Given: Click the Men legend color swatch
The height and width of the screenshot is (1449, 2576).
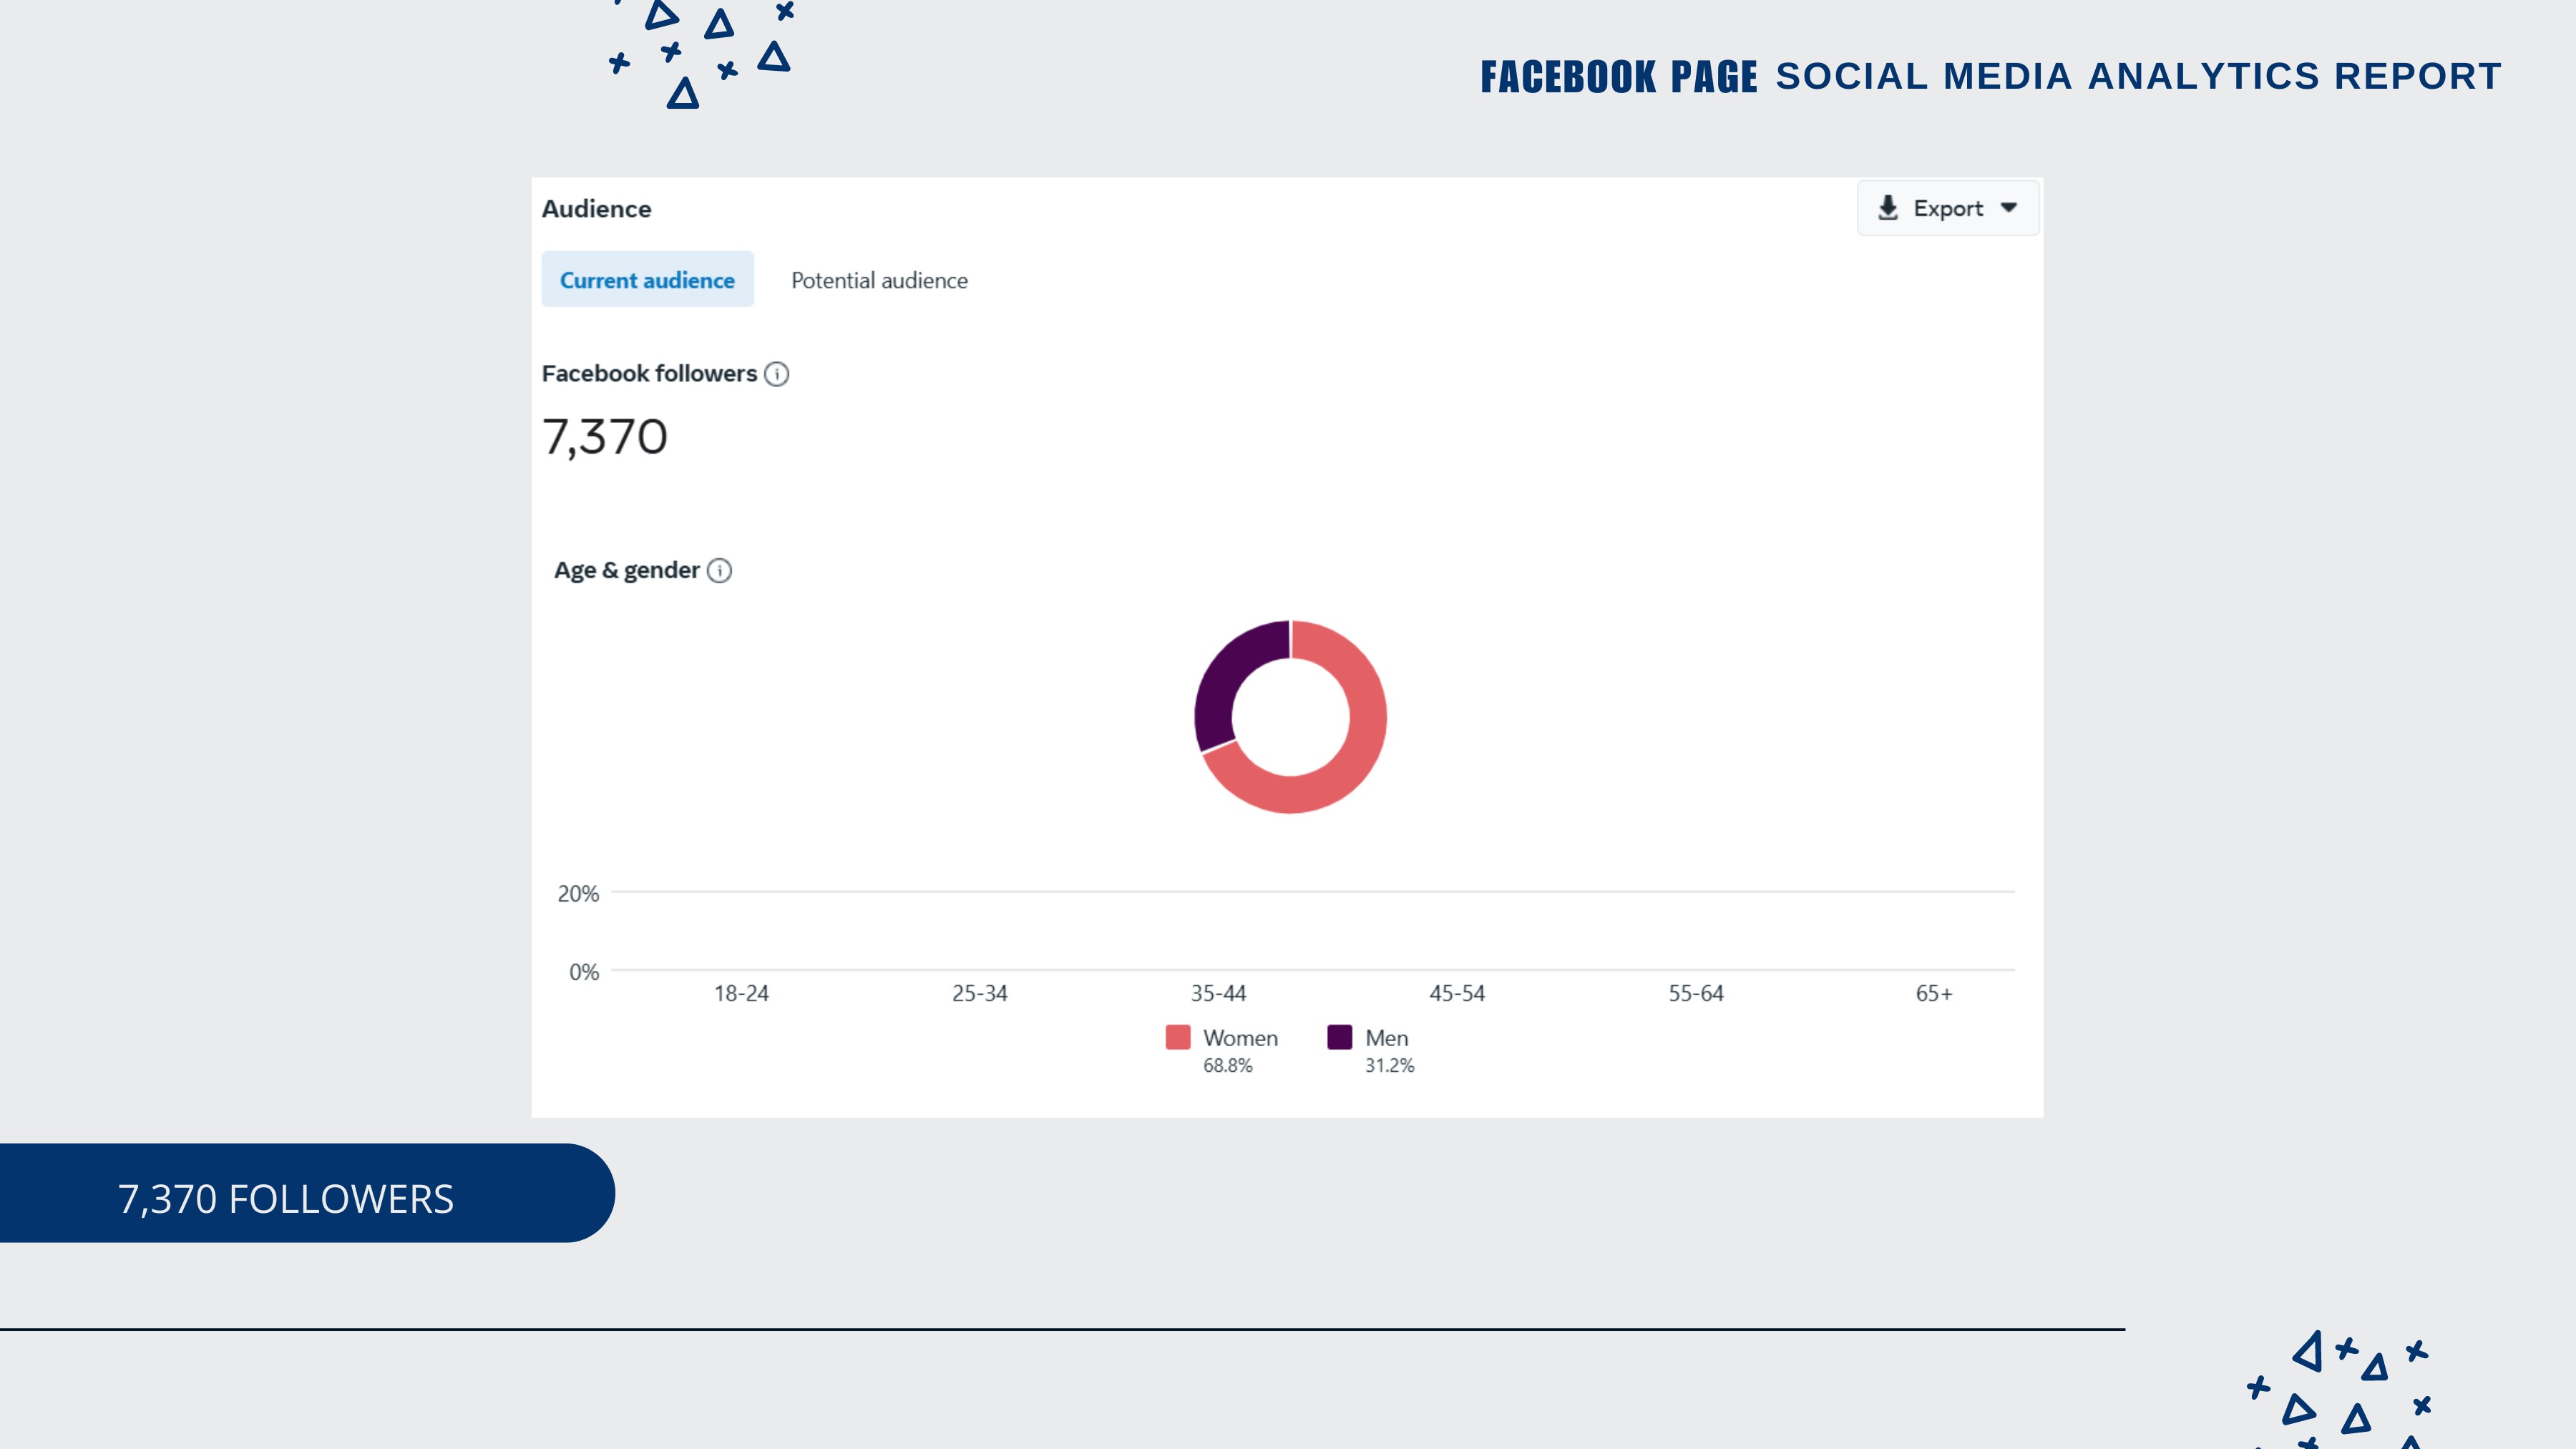Looking at the screenshot, I should (1339, 1037).
